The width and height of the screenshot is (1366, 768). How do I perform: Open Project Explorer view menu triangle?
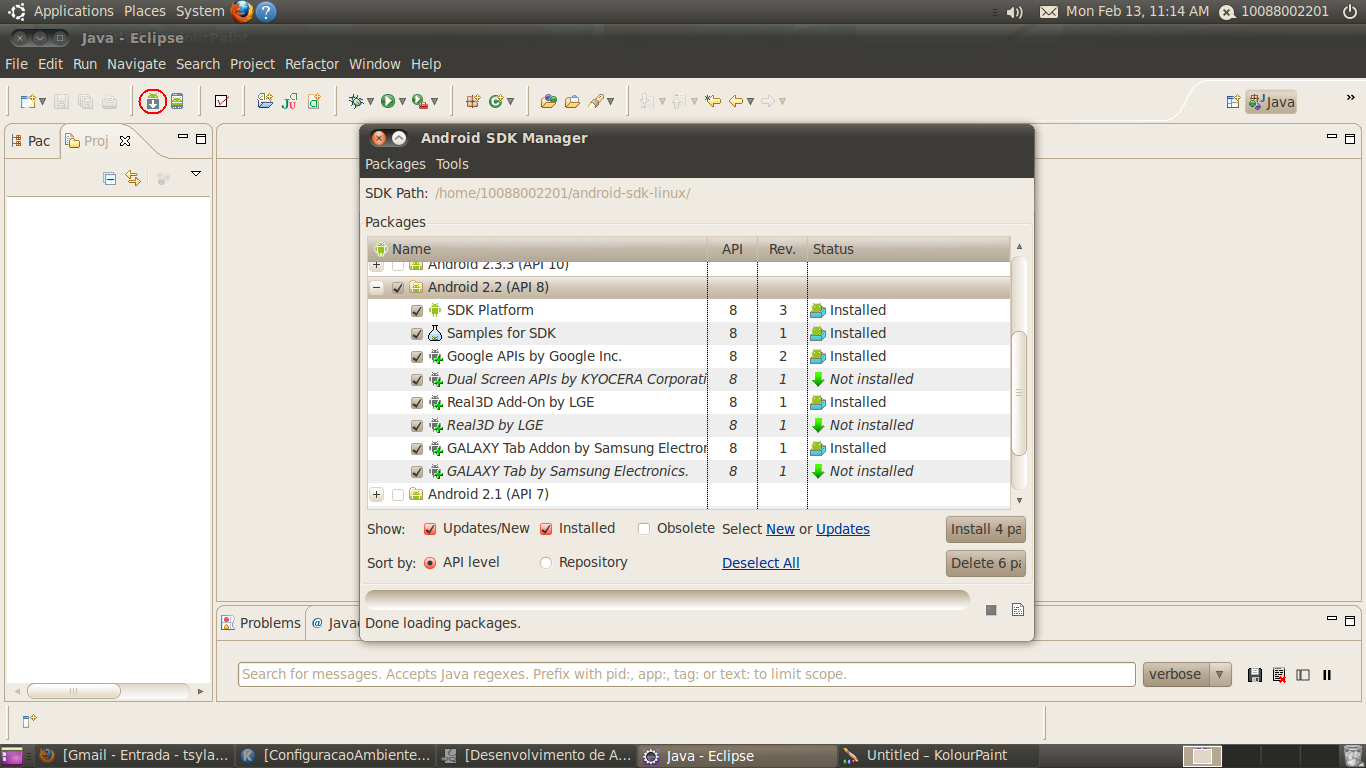tap(196, 174)
